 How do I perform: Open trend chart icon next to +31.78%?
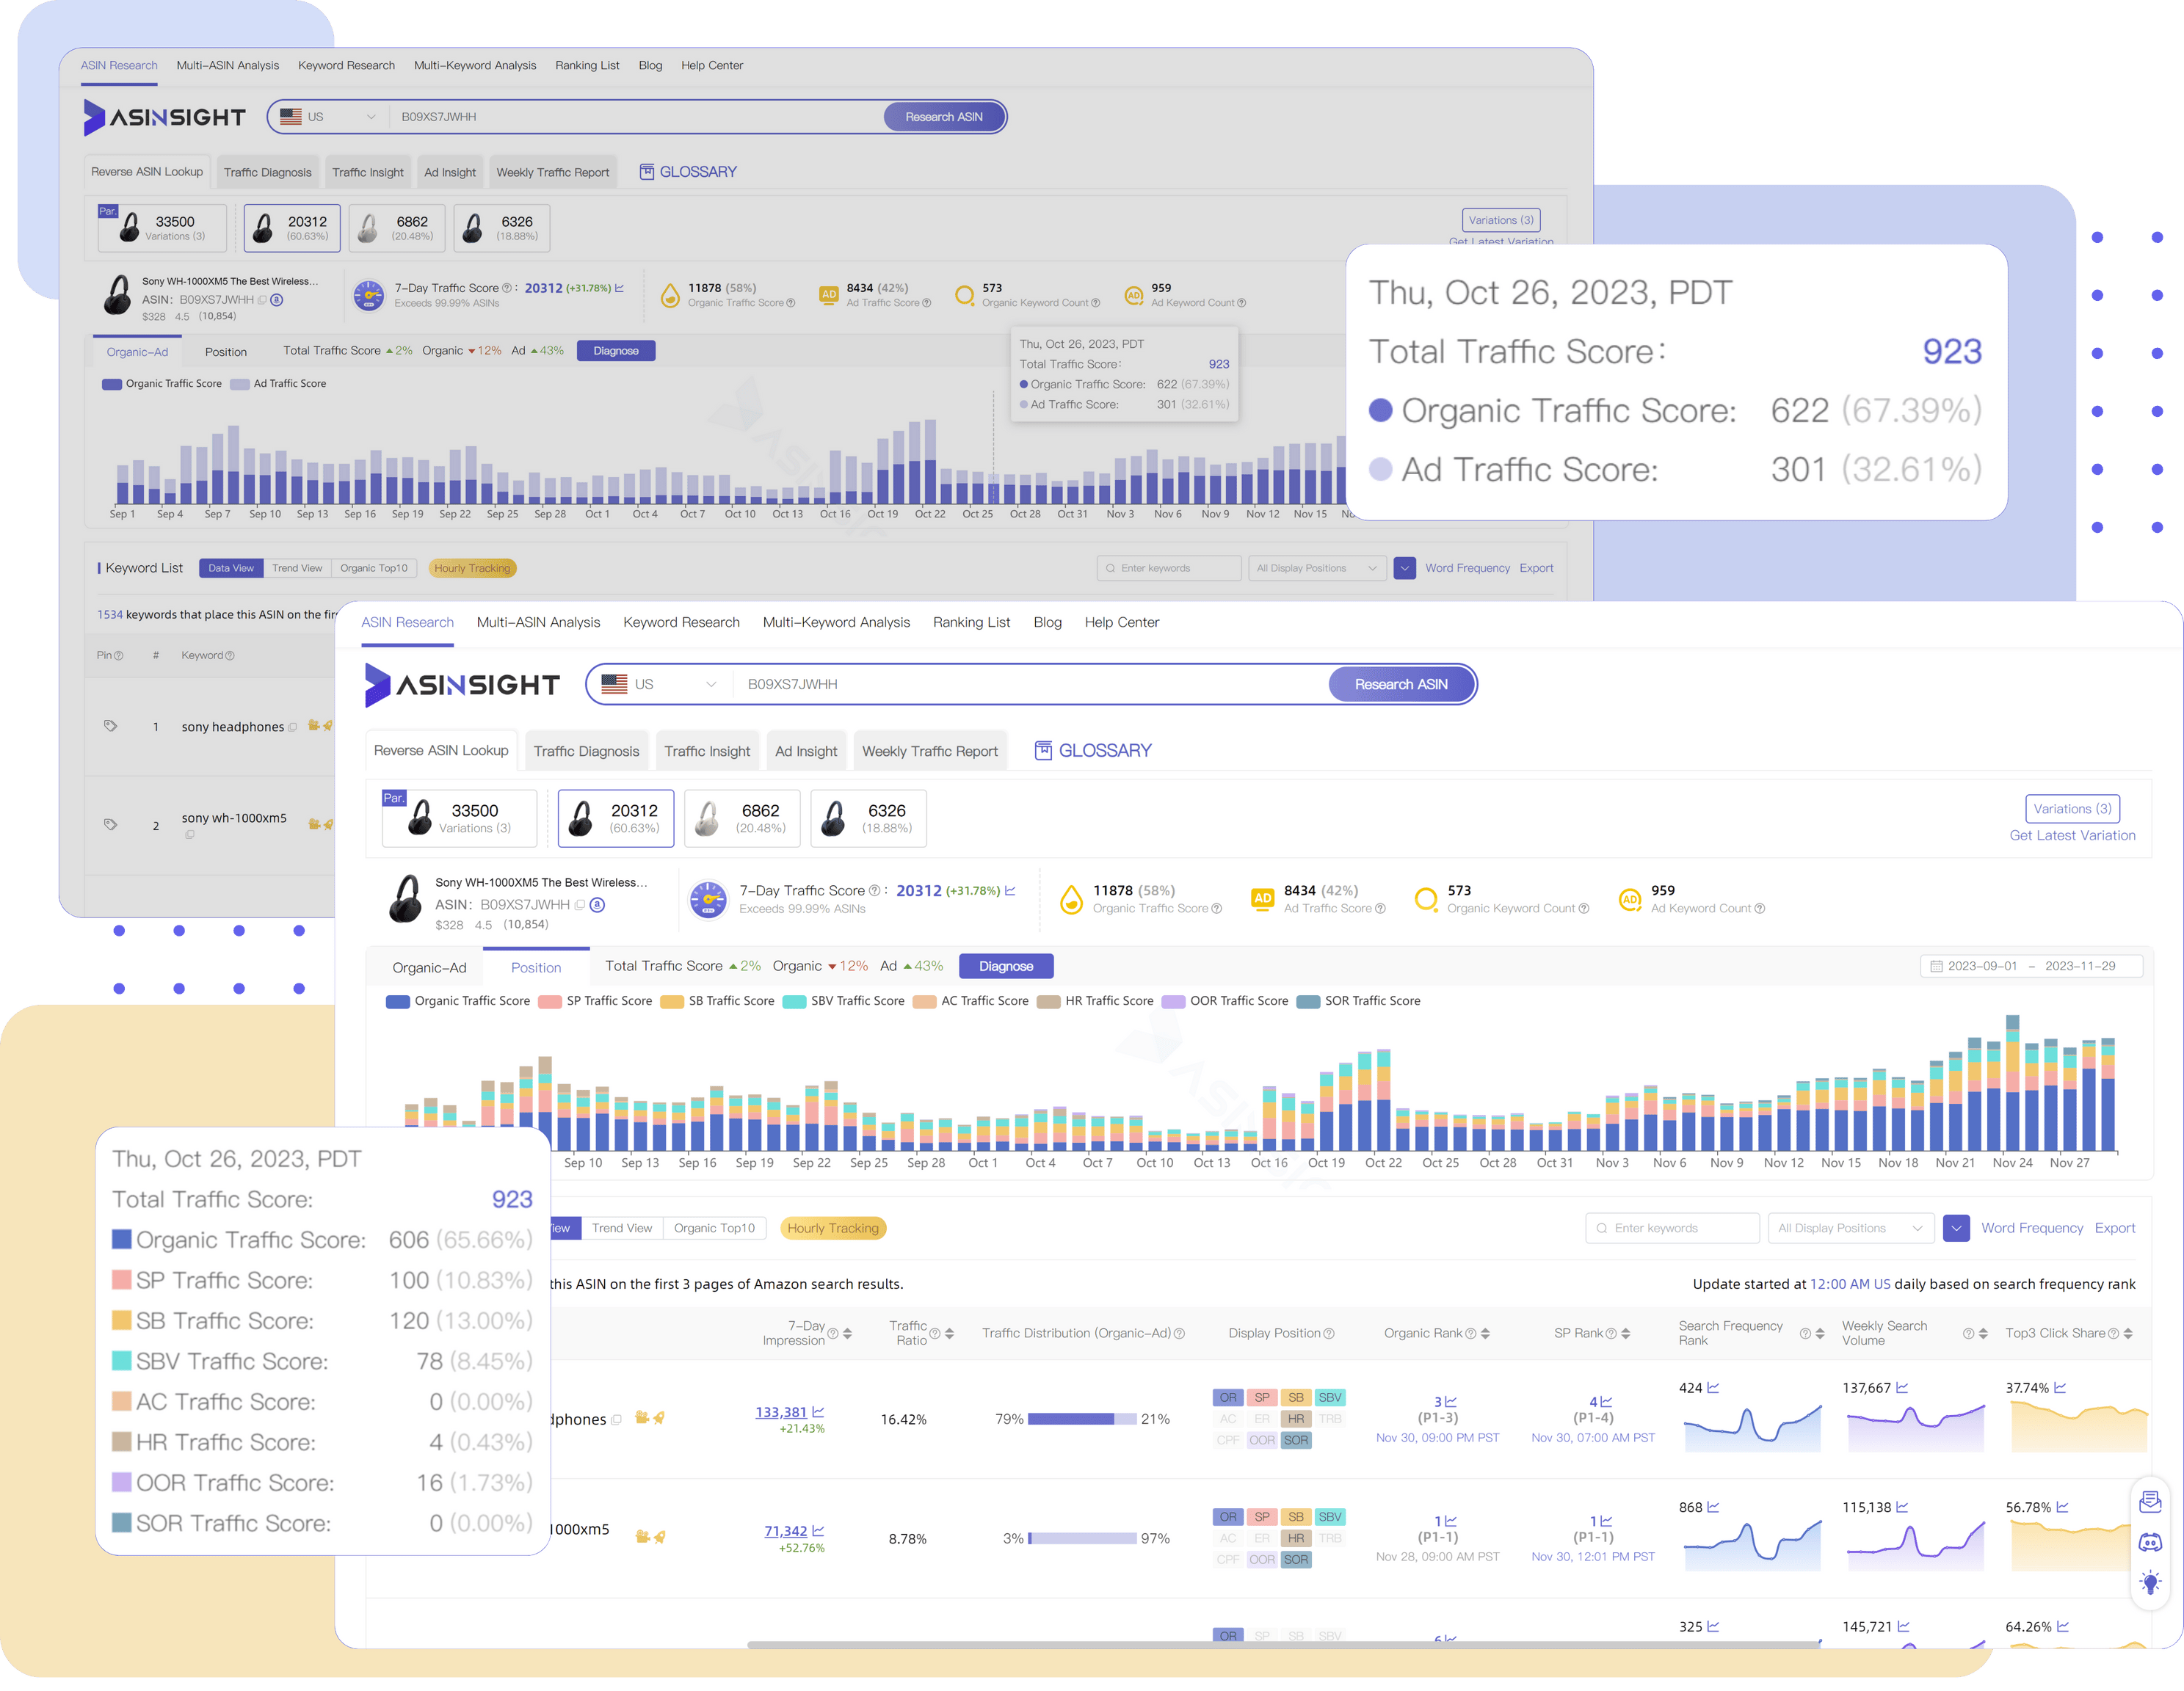click(1010, 890)
